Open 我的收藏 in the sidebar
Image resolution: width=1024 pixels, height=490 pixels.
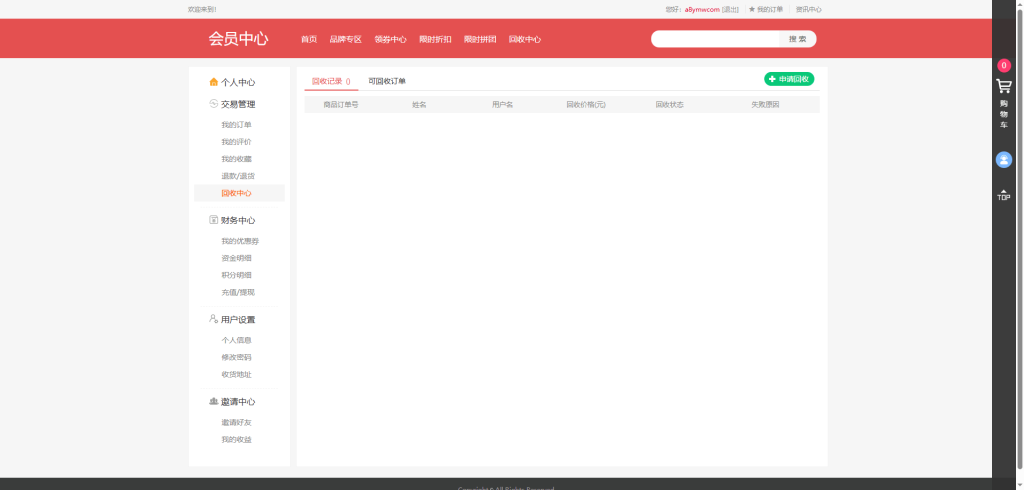(236, 159)
